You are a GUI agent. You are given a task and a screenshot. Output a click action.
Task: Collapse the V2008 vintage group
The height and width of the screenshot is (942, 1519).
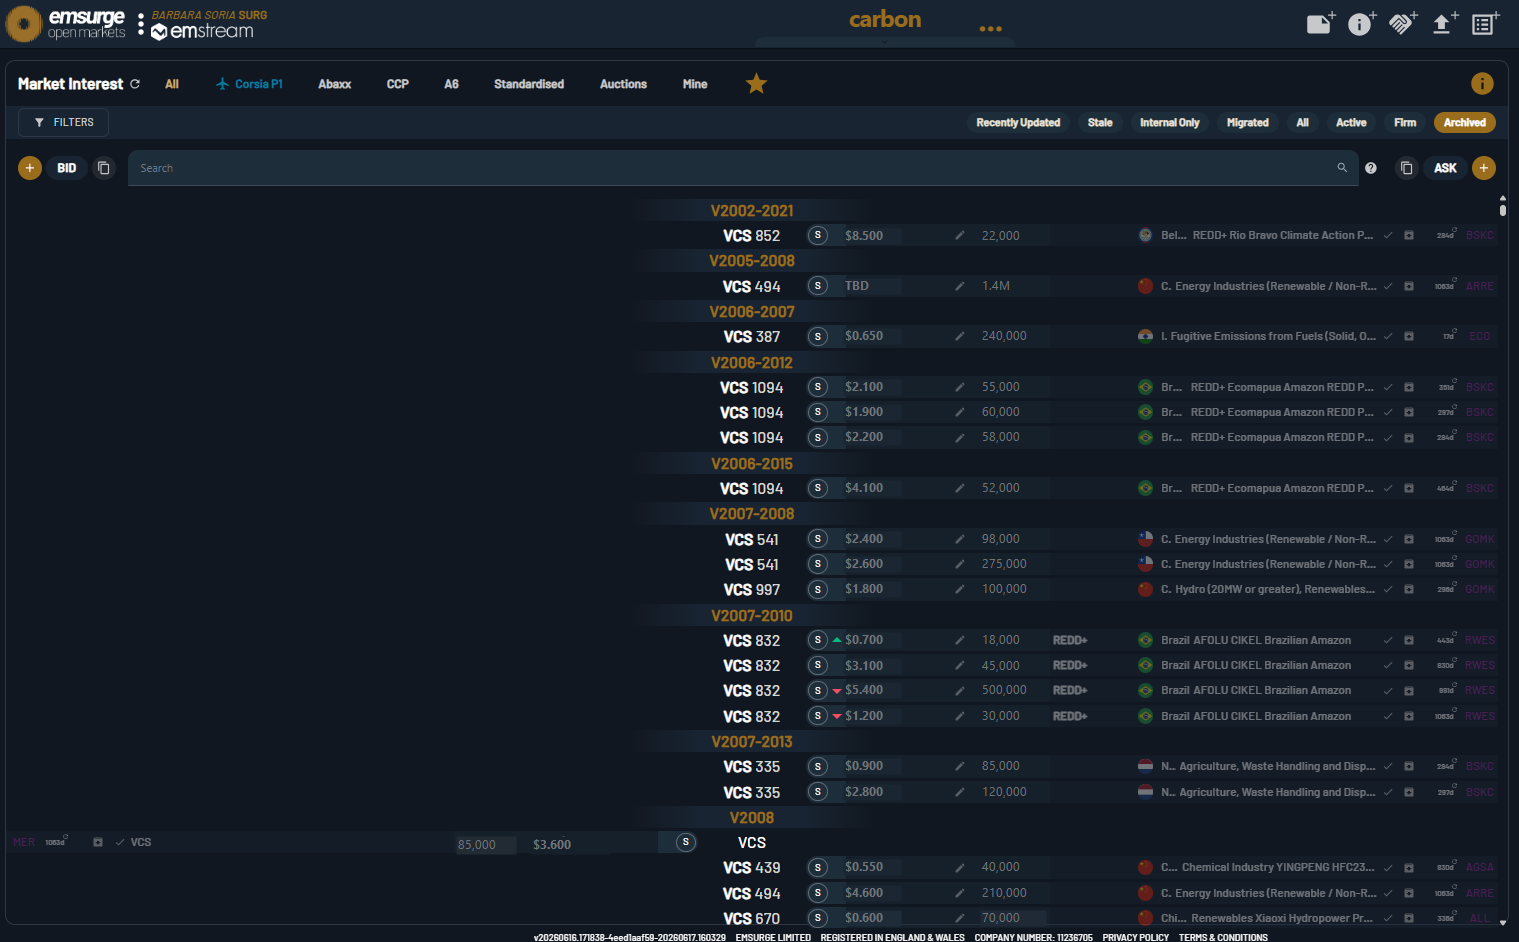click(752, 818)
